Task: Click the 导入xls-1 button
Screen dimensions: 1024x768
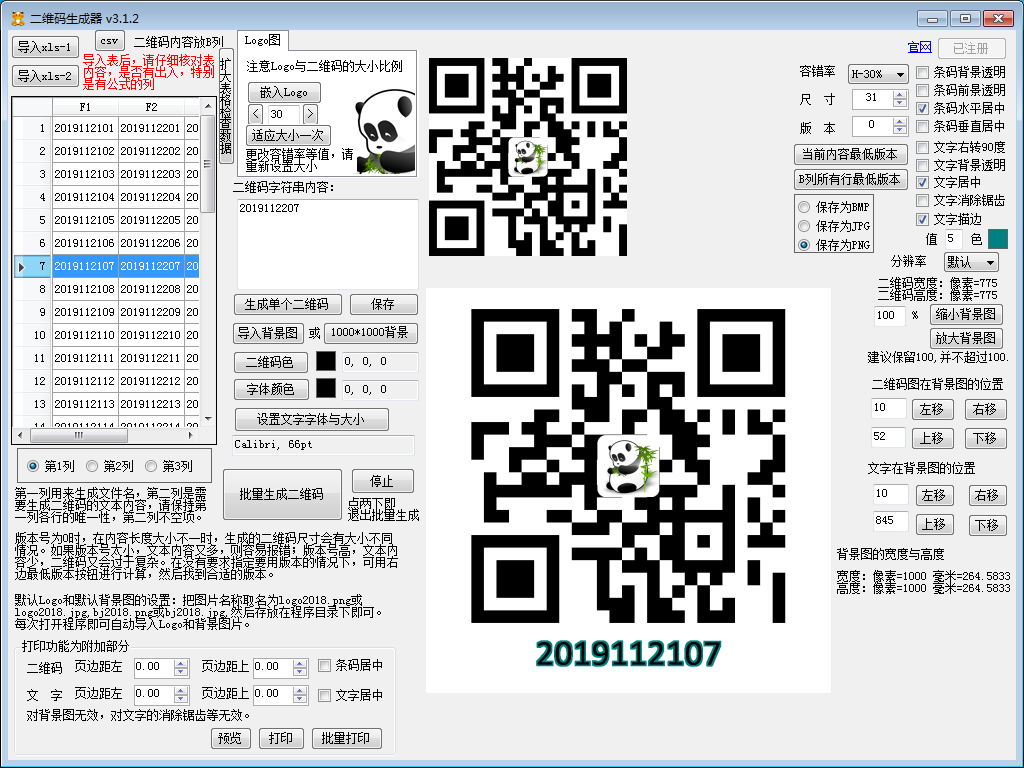Action: tap(45, 47)
